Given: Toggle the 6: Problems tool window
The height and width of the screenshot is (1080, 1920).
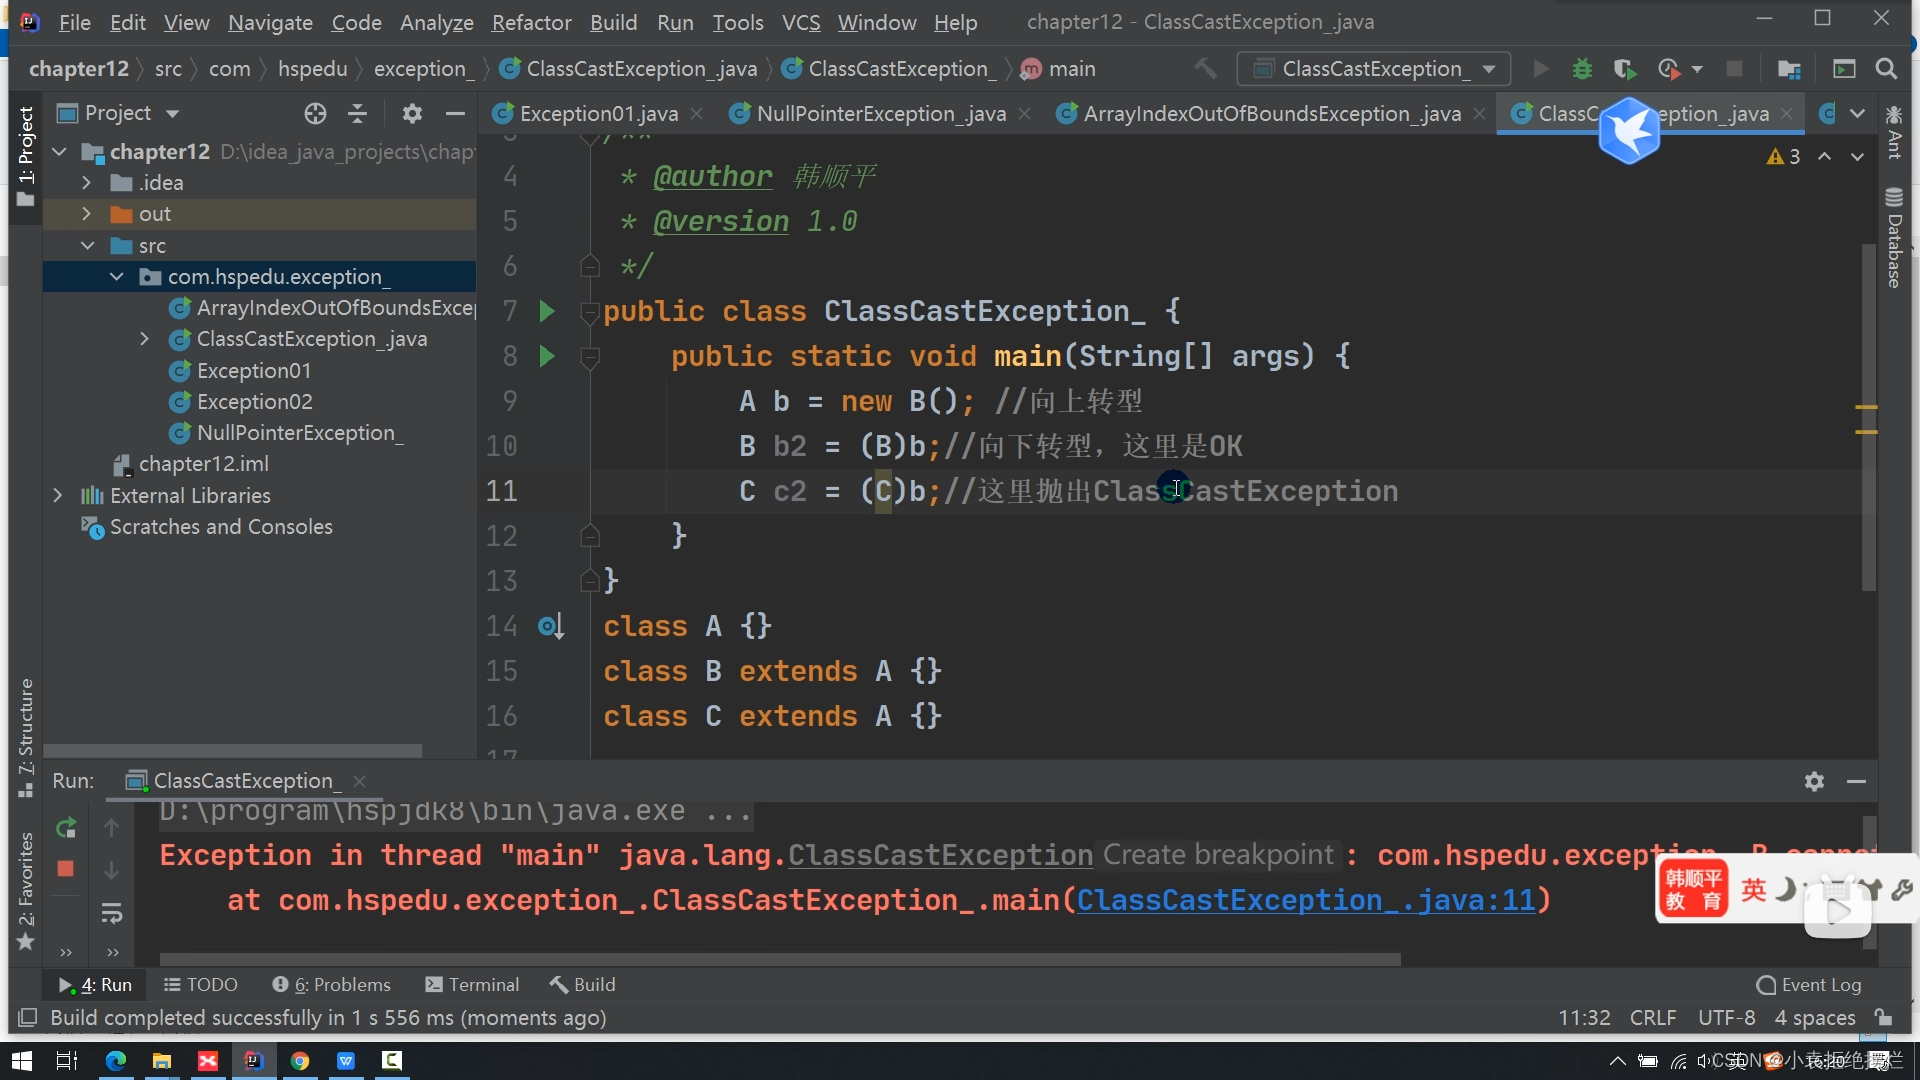Looking at the screenshot, I should pos(331,985).
